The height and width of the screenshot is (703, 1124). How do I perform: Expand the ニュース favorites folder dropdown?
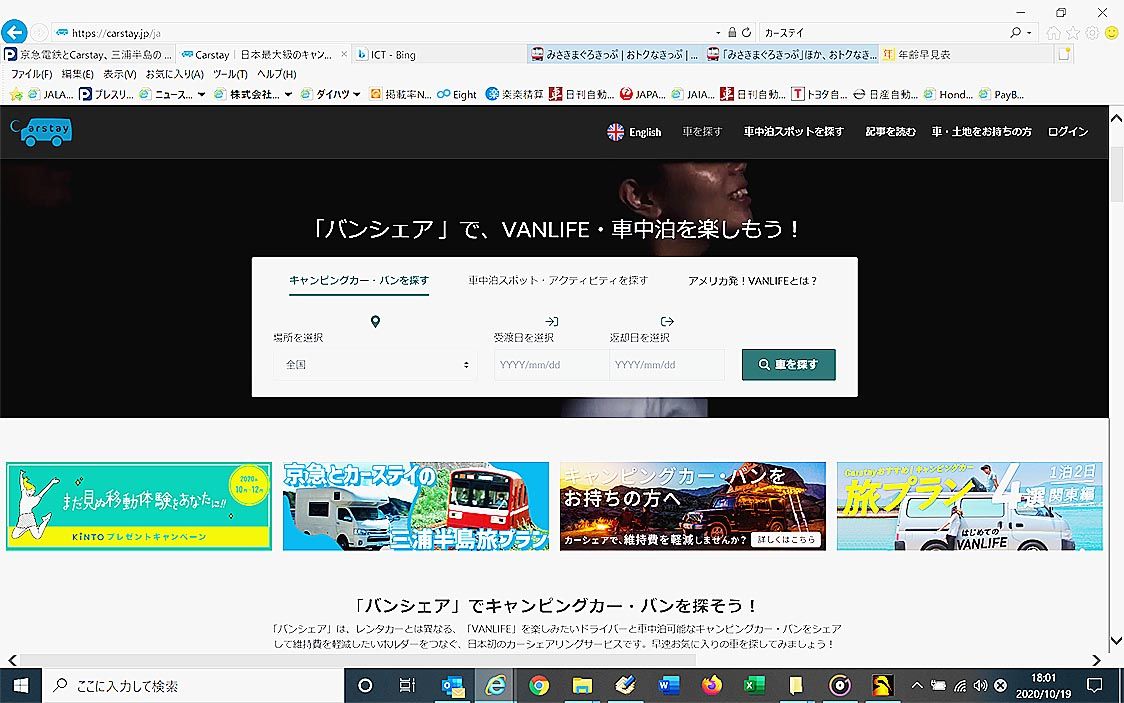(x=201, y=95)
